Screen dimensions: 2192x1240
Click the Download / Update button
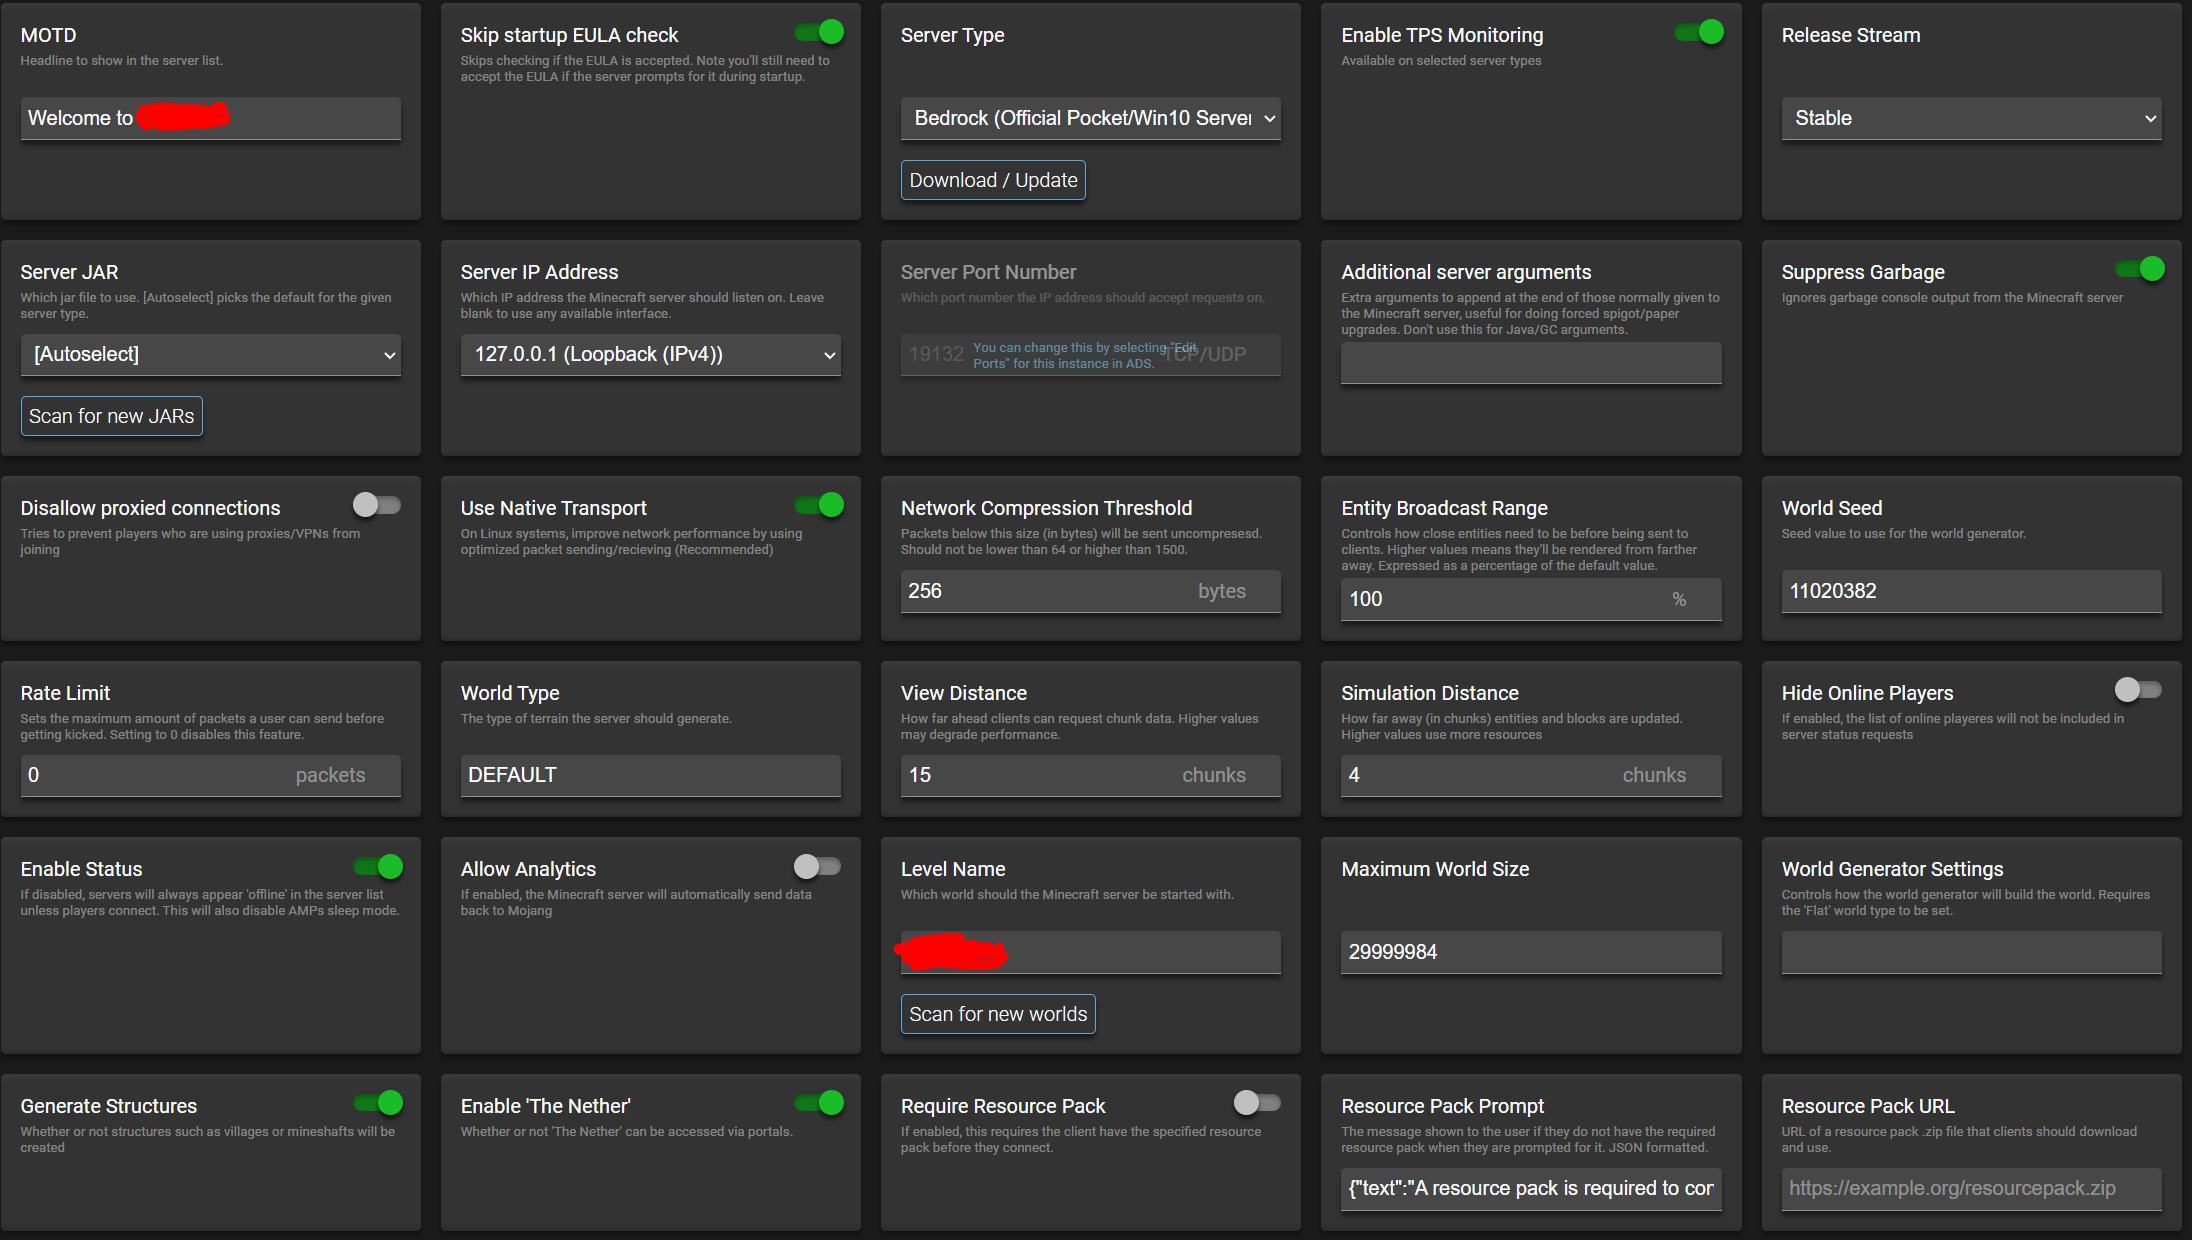pos(992,180)
